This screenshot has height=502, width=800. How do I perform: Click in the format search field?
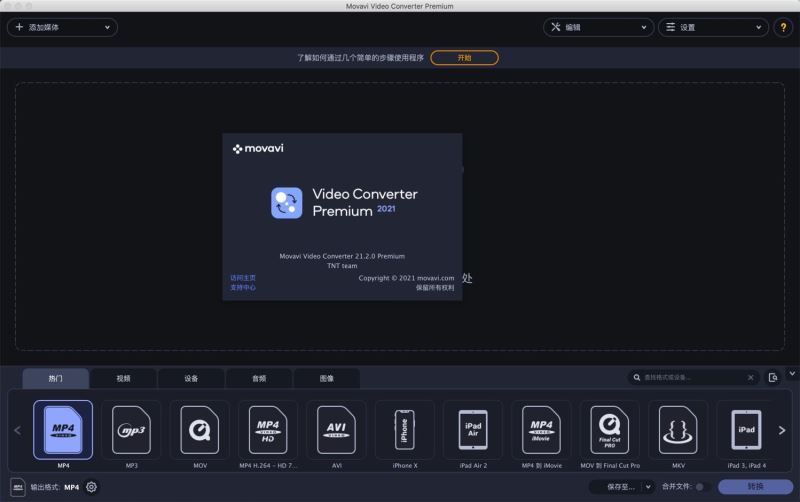tap(694, 378)
